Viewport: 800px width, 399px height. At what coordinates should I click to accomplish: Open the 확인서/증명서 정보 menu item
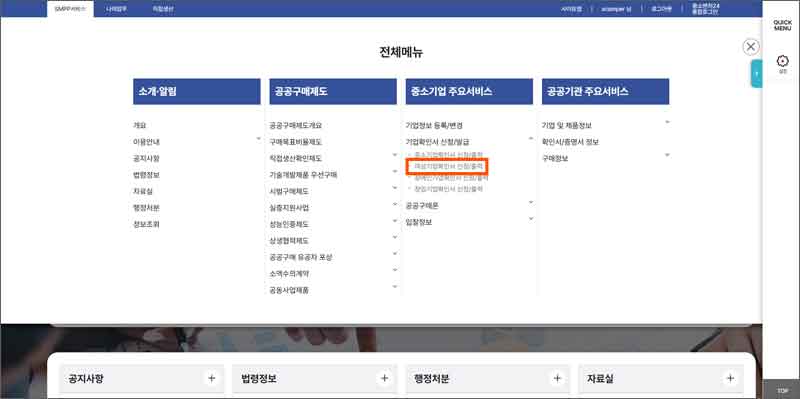(x=570, y=142)
